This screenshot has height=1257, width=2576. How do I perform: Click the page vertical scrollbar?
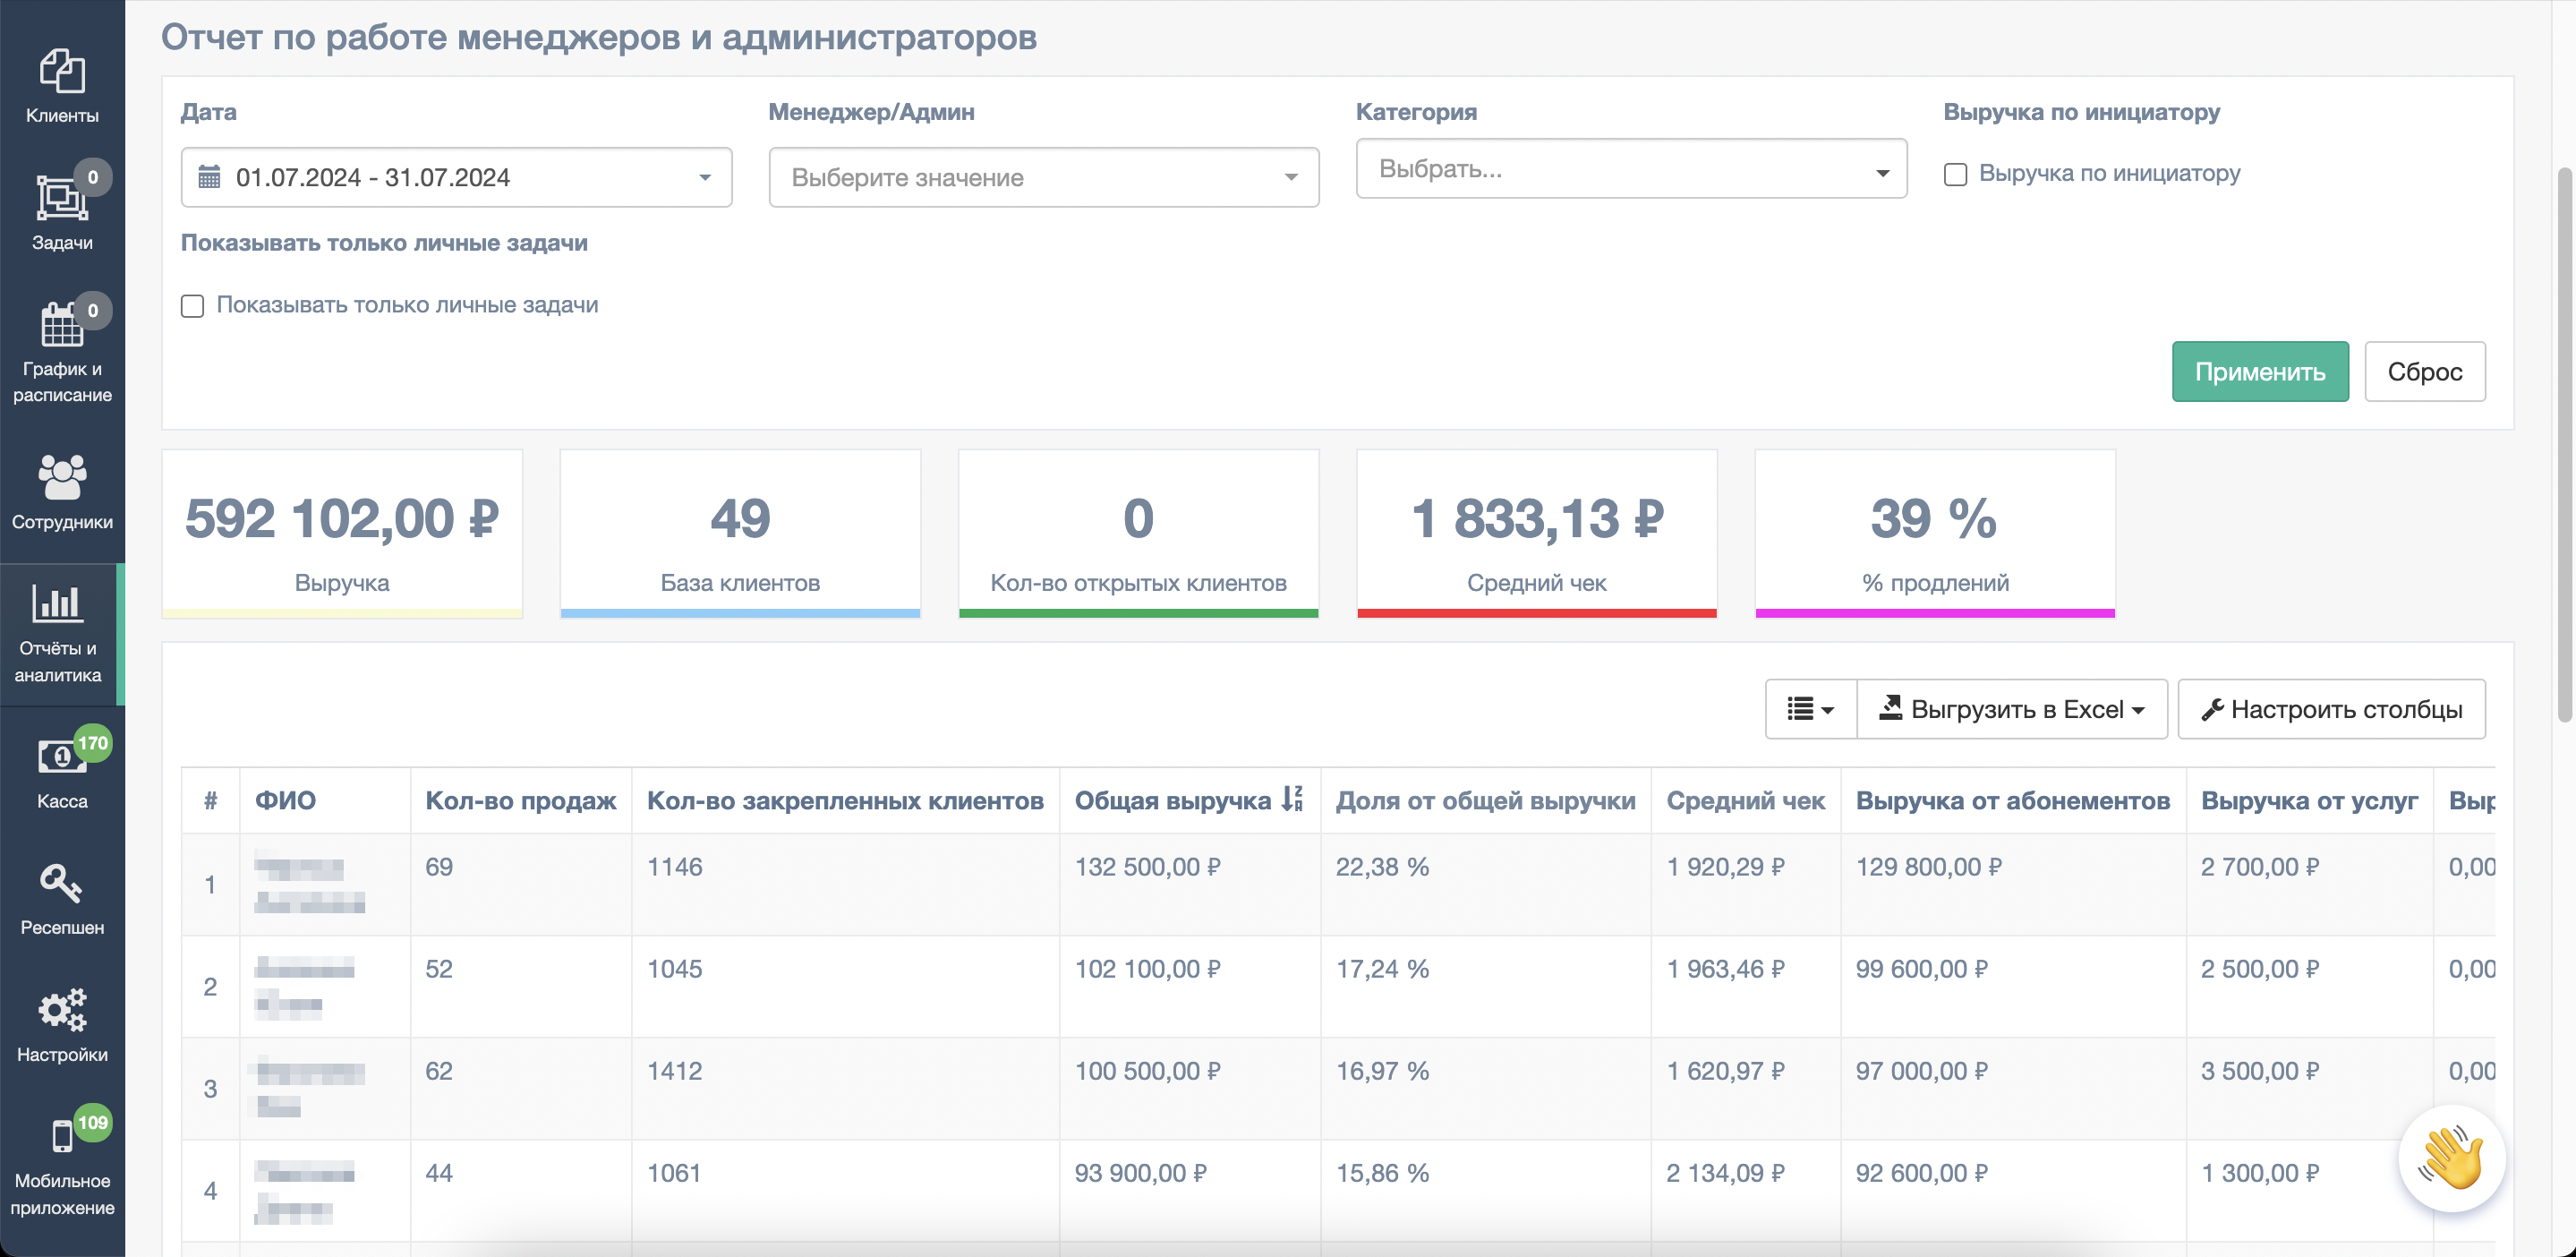2564,445
